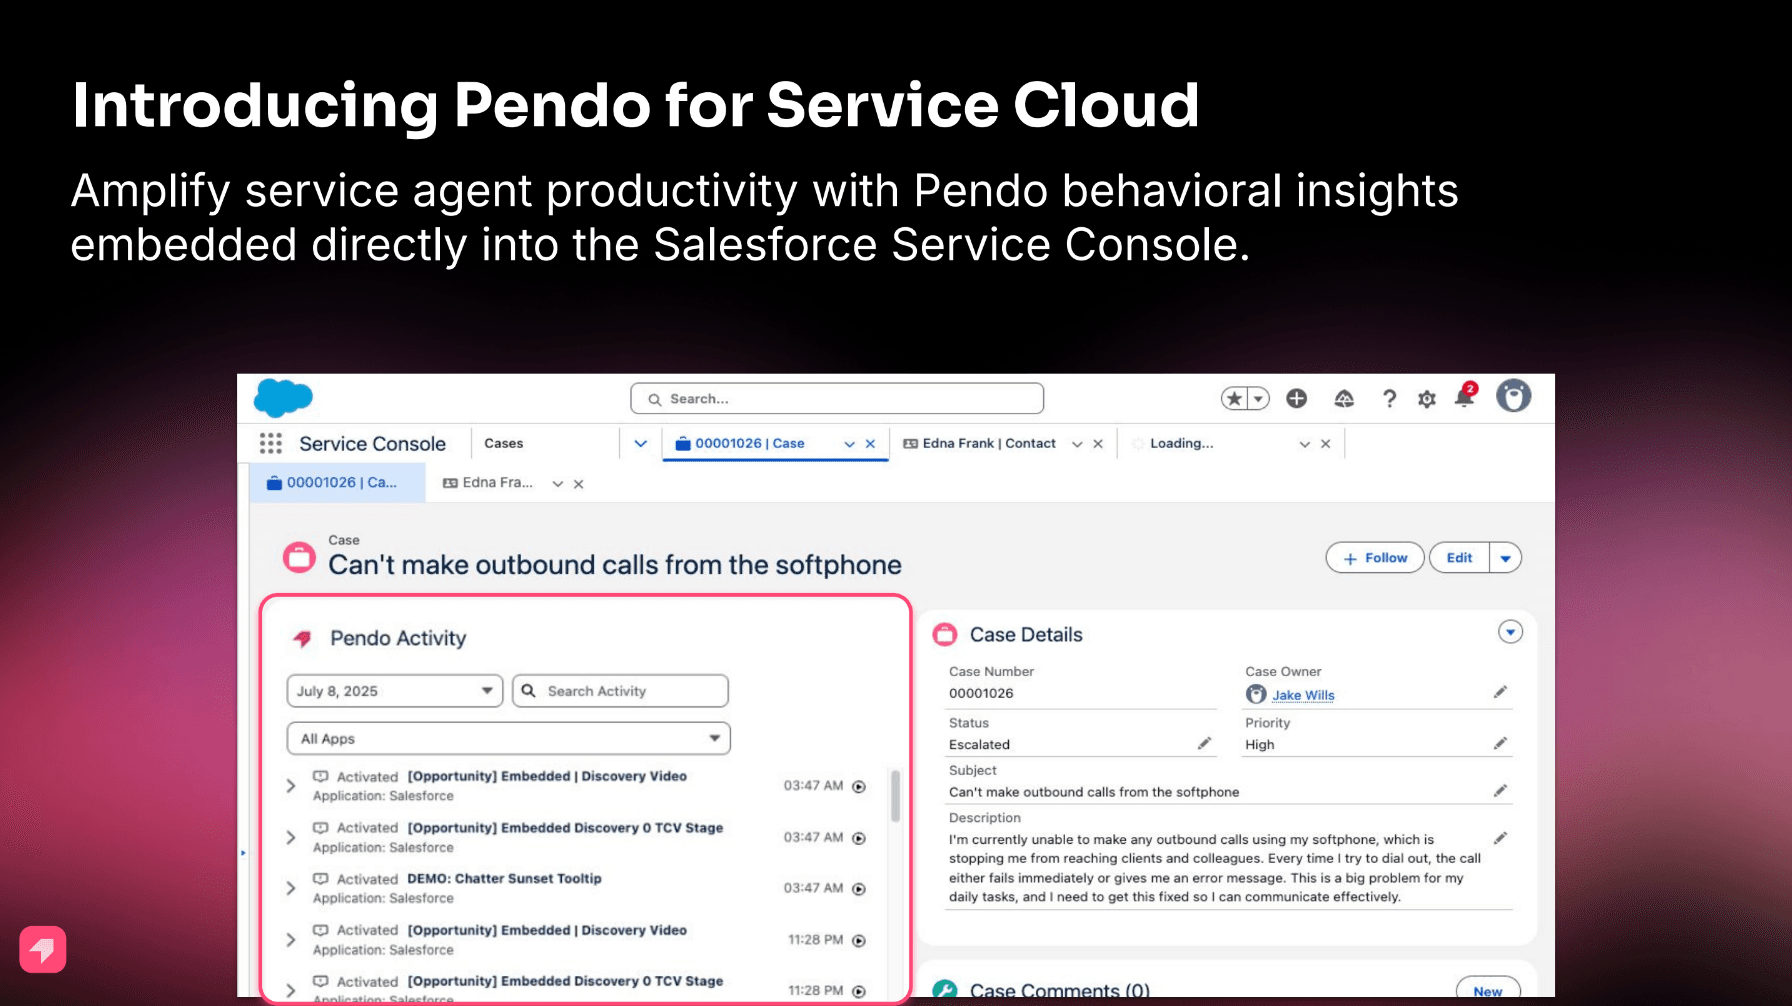
Task: Click the Edit button
Action: [1459, 558]
